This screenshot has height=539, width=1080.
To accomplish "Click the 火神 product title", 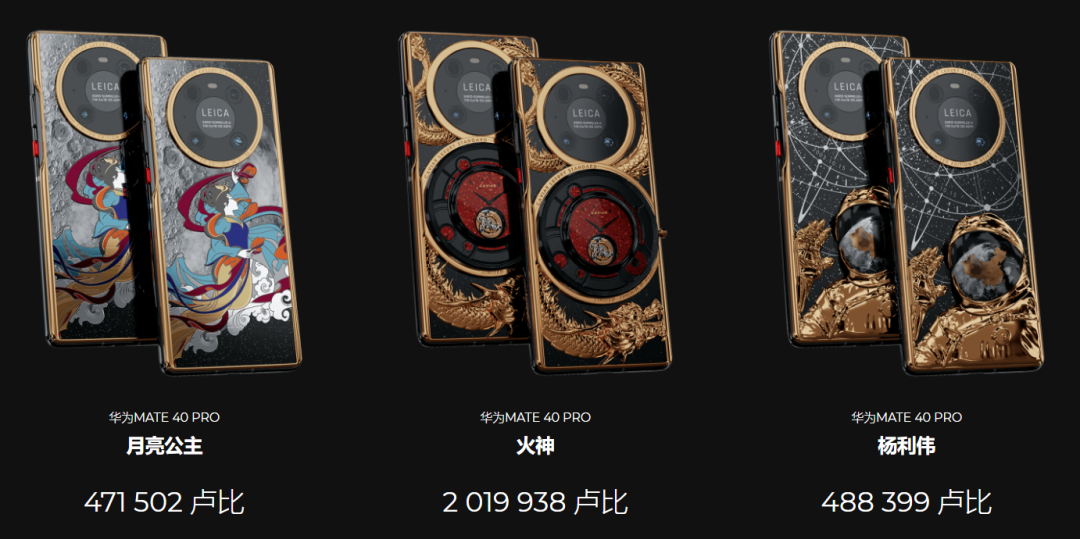I will pyautogui.click(x=535, y=447).
